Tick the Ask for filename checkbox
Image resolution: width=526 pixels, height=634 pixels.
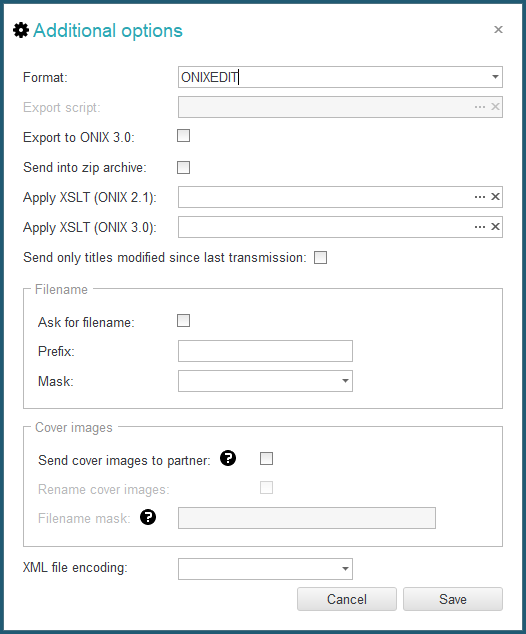pyautogui.click(x=184, y=321)
